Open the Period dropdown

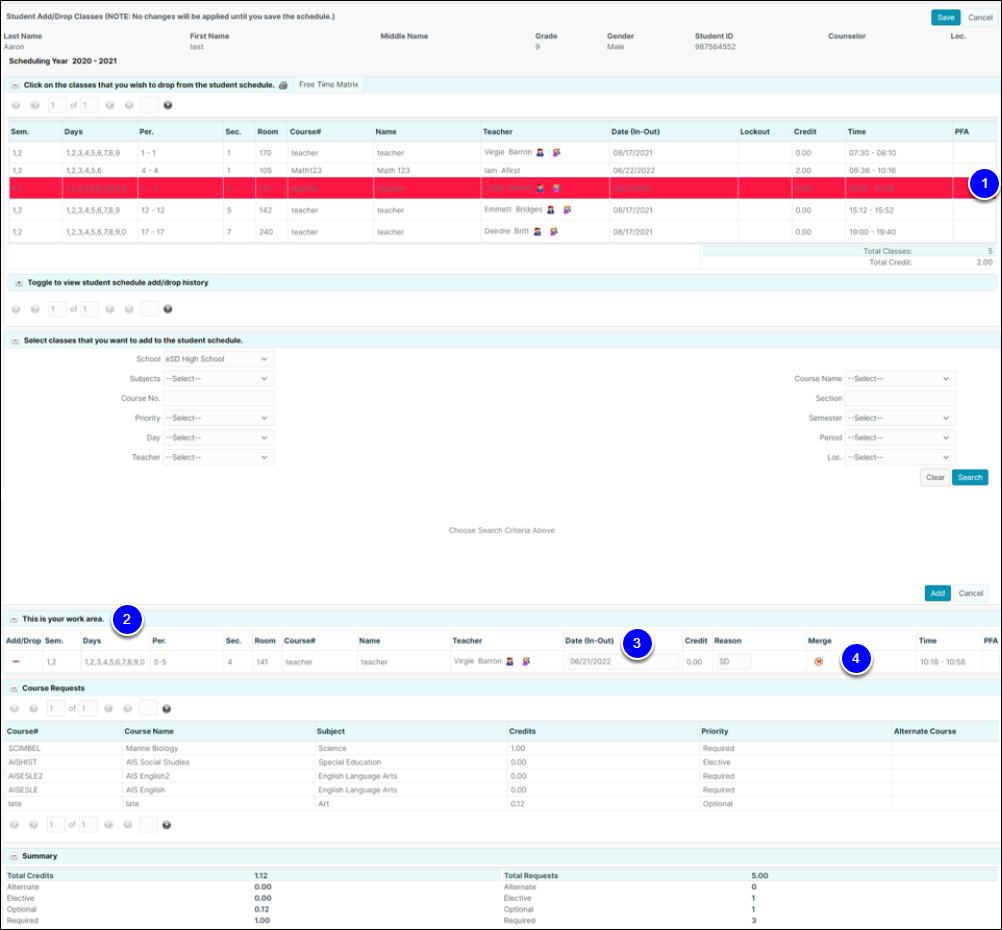[x=900, y=438]
